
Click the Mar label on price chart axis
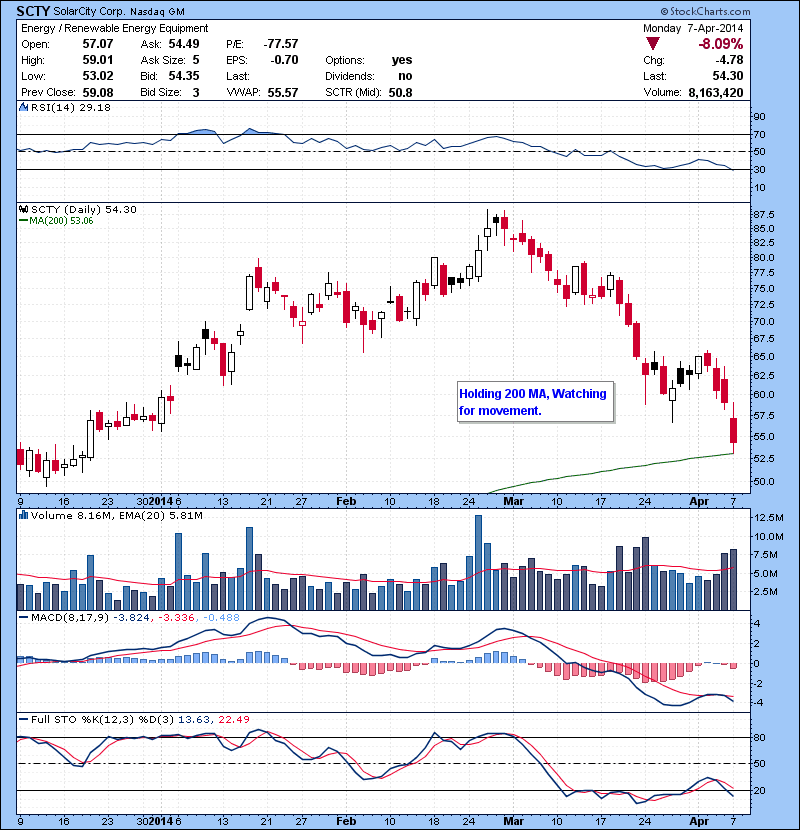click(513, 501)
